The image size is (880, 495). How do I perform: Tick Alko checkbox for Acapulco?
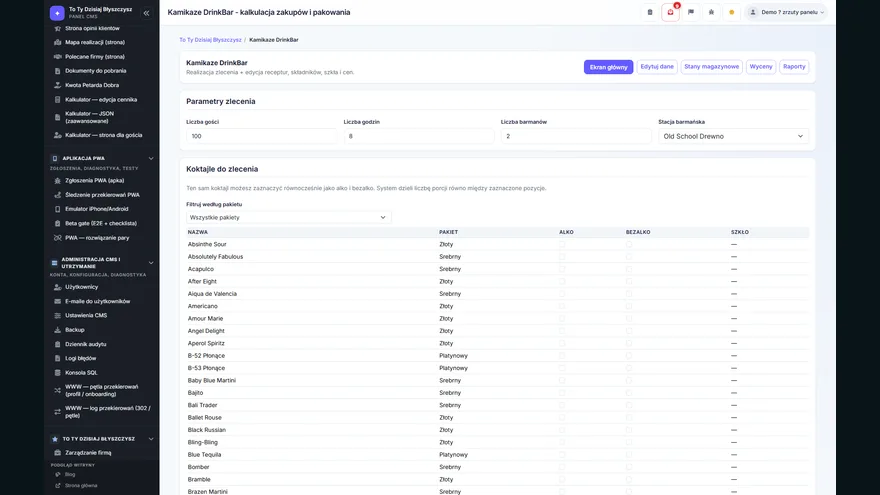562,269
